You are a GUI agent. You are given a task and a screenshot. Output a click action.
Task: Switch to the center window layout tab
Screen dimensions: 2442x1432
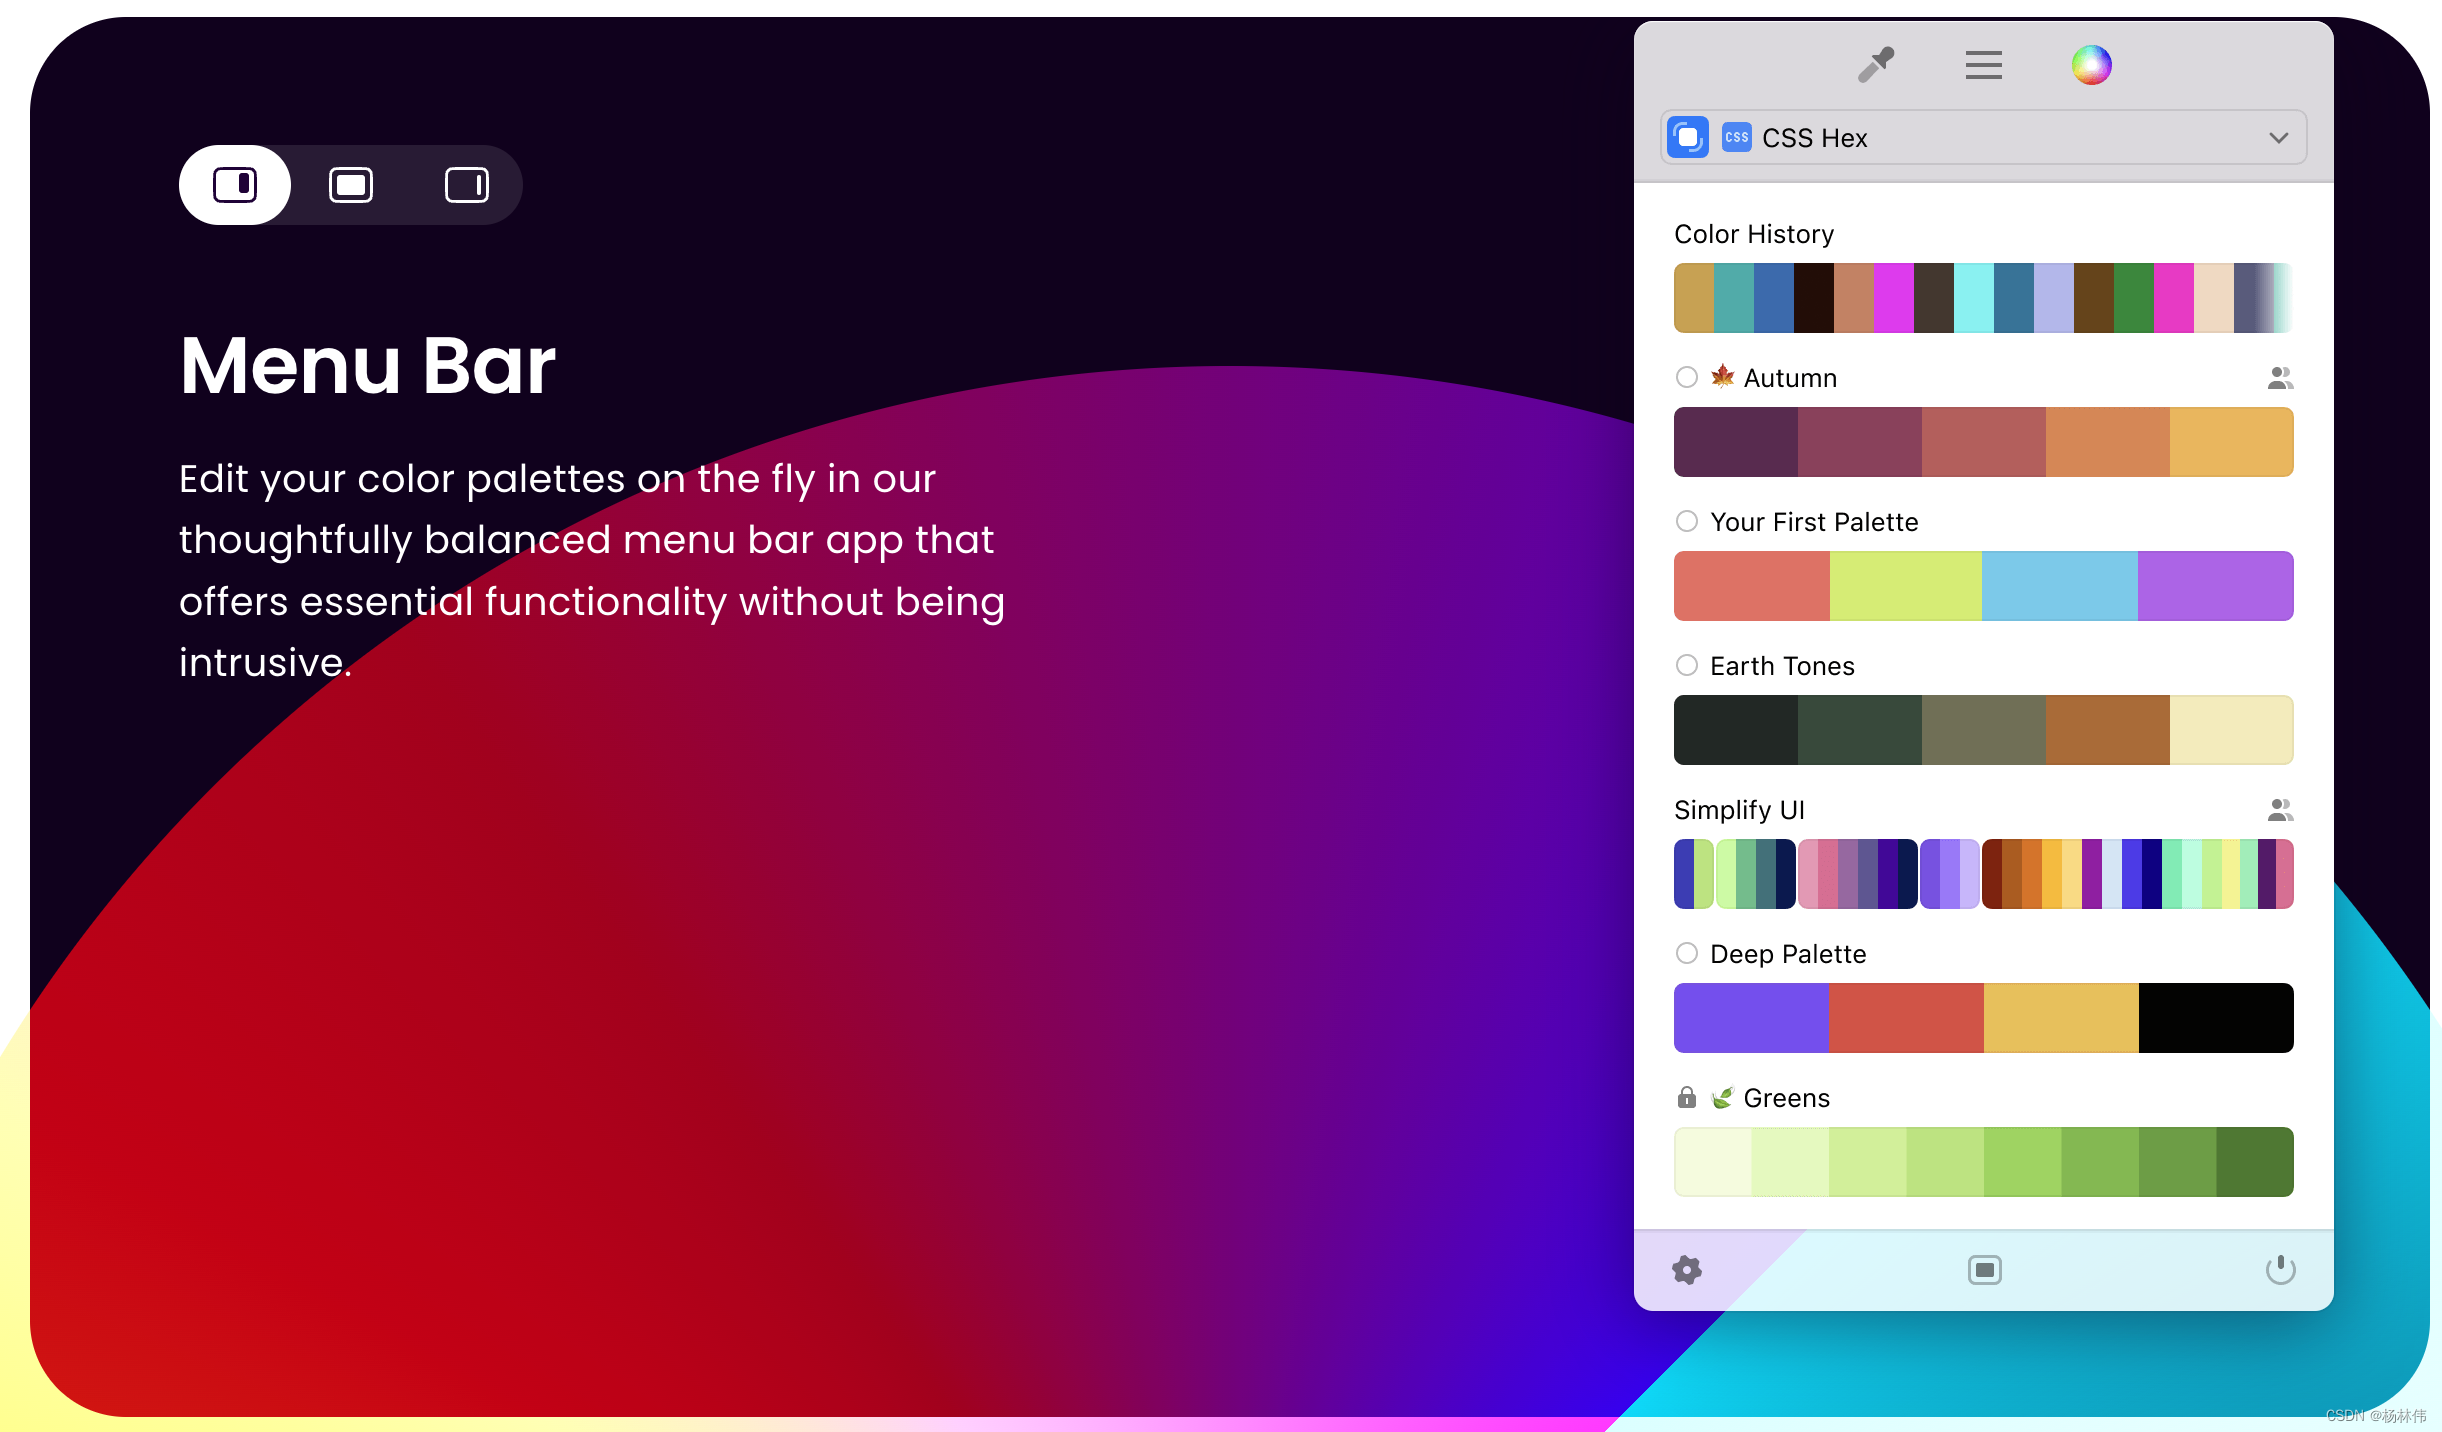351,185
